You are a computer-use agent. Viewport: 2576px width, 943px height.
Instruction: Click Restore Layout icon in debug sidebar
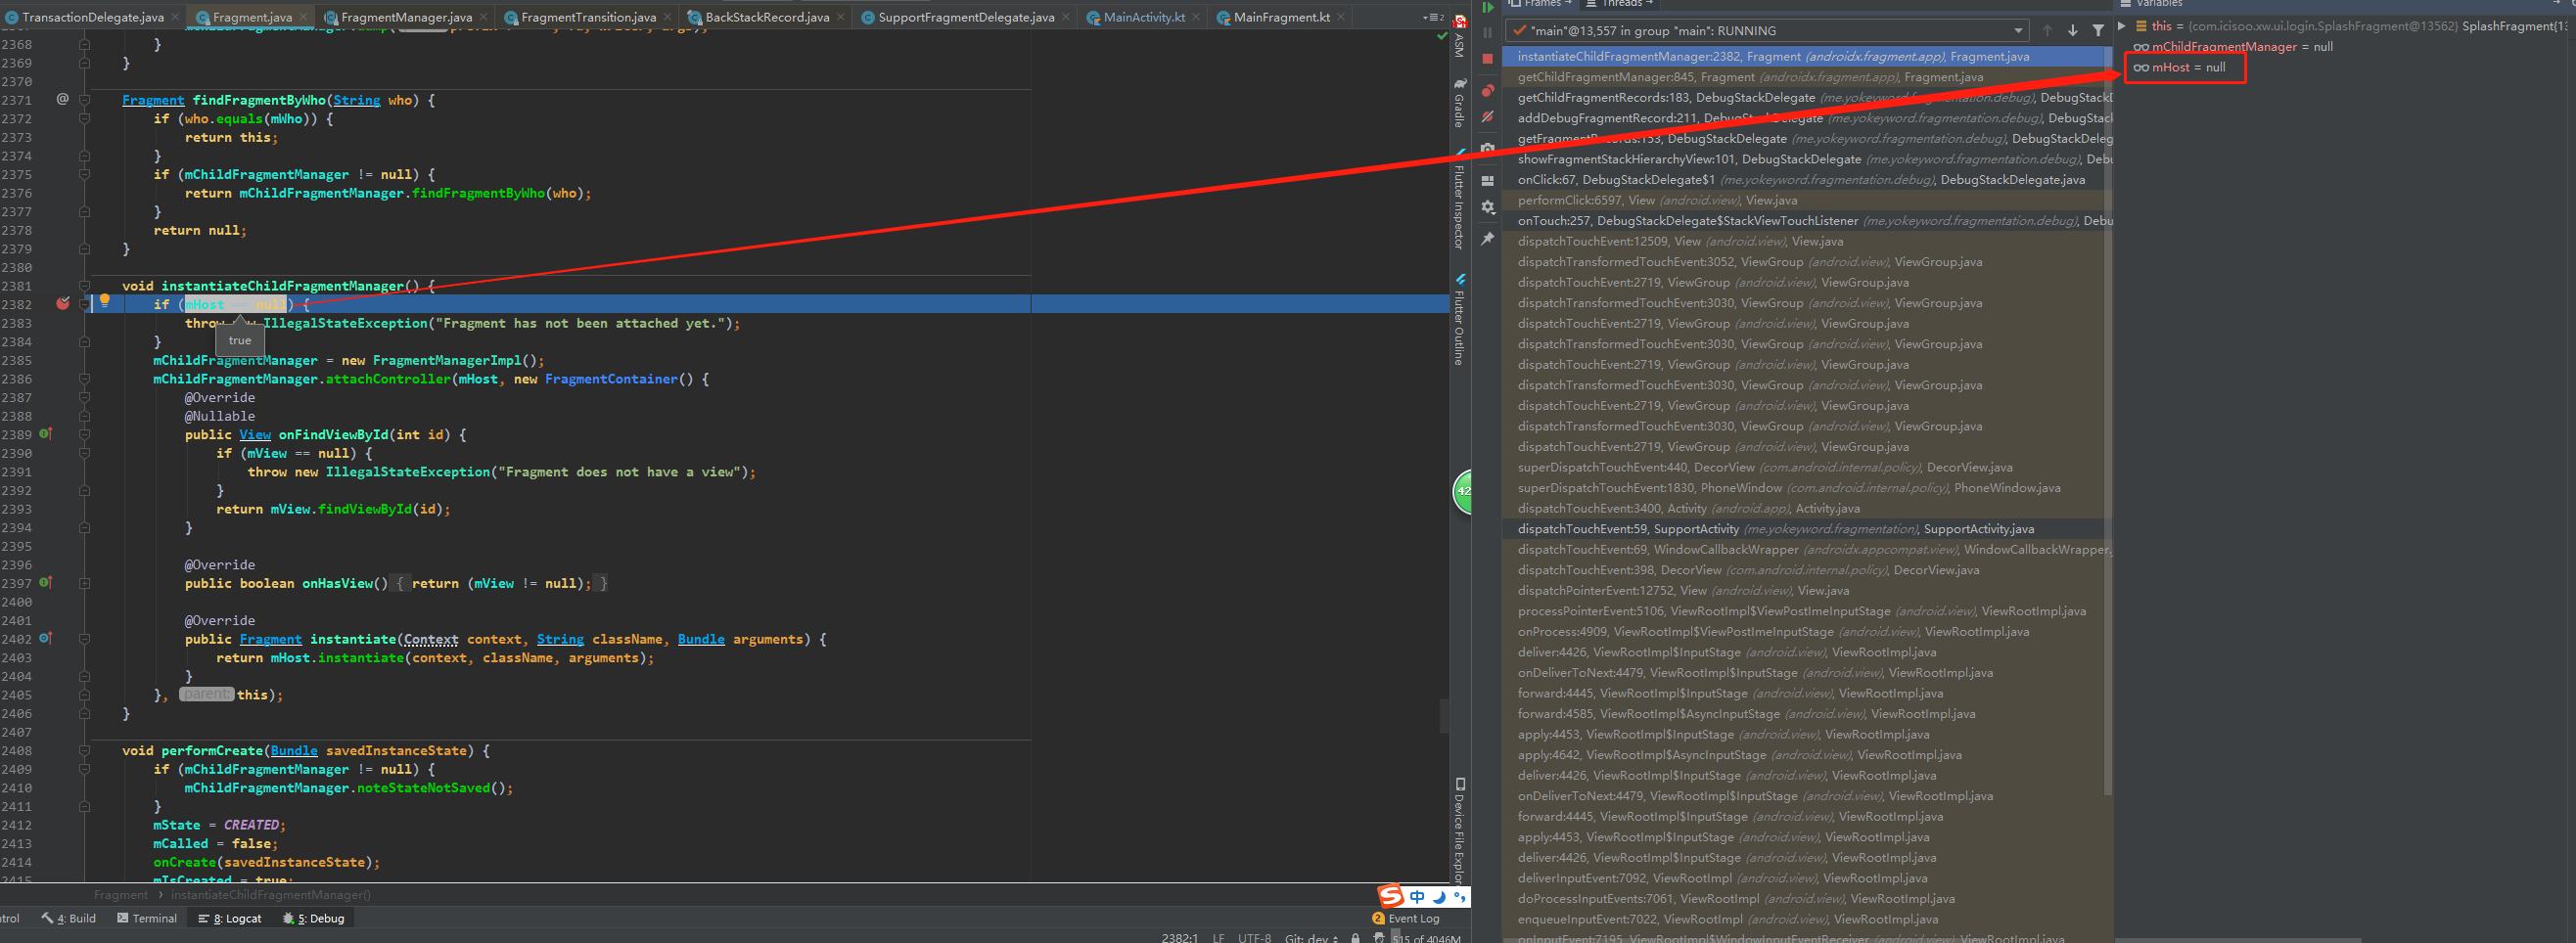pyautogui.click(x=1487, y=180)
